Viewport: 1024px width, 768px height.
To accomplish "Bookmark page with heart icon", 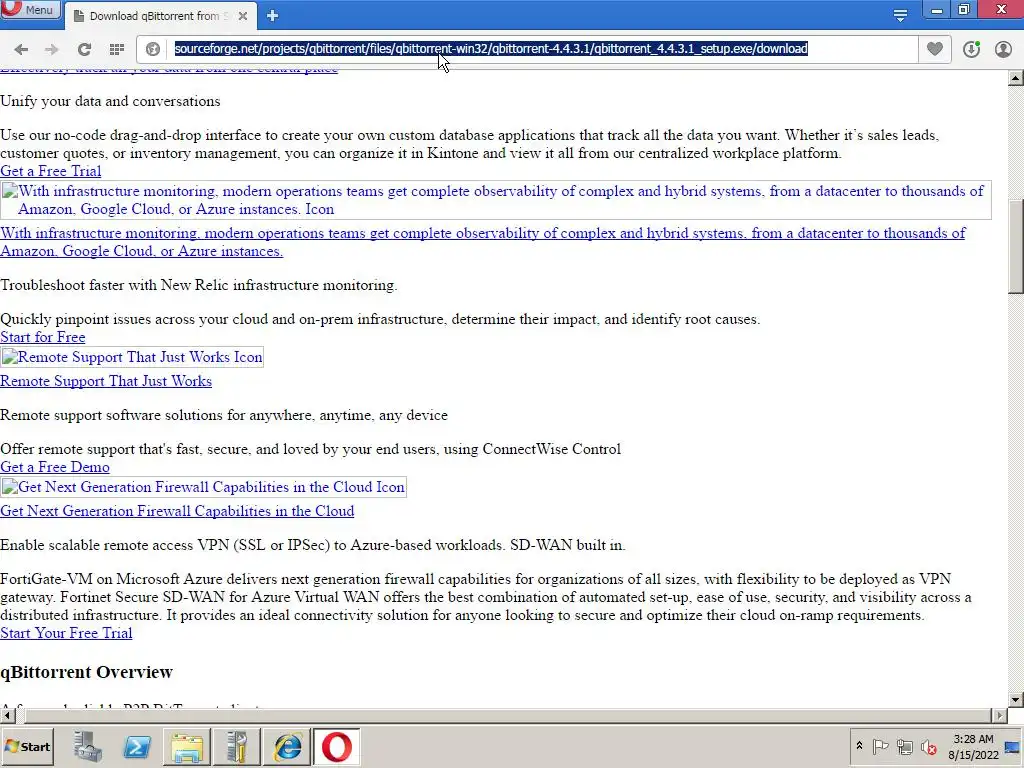I will click(935, 48).
